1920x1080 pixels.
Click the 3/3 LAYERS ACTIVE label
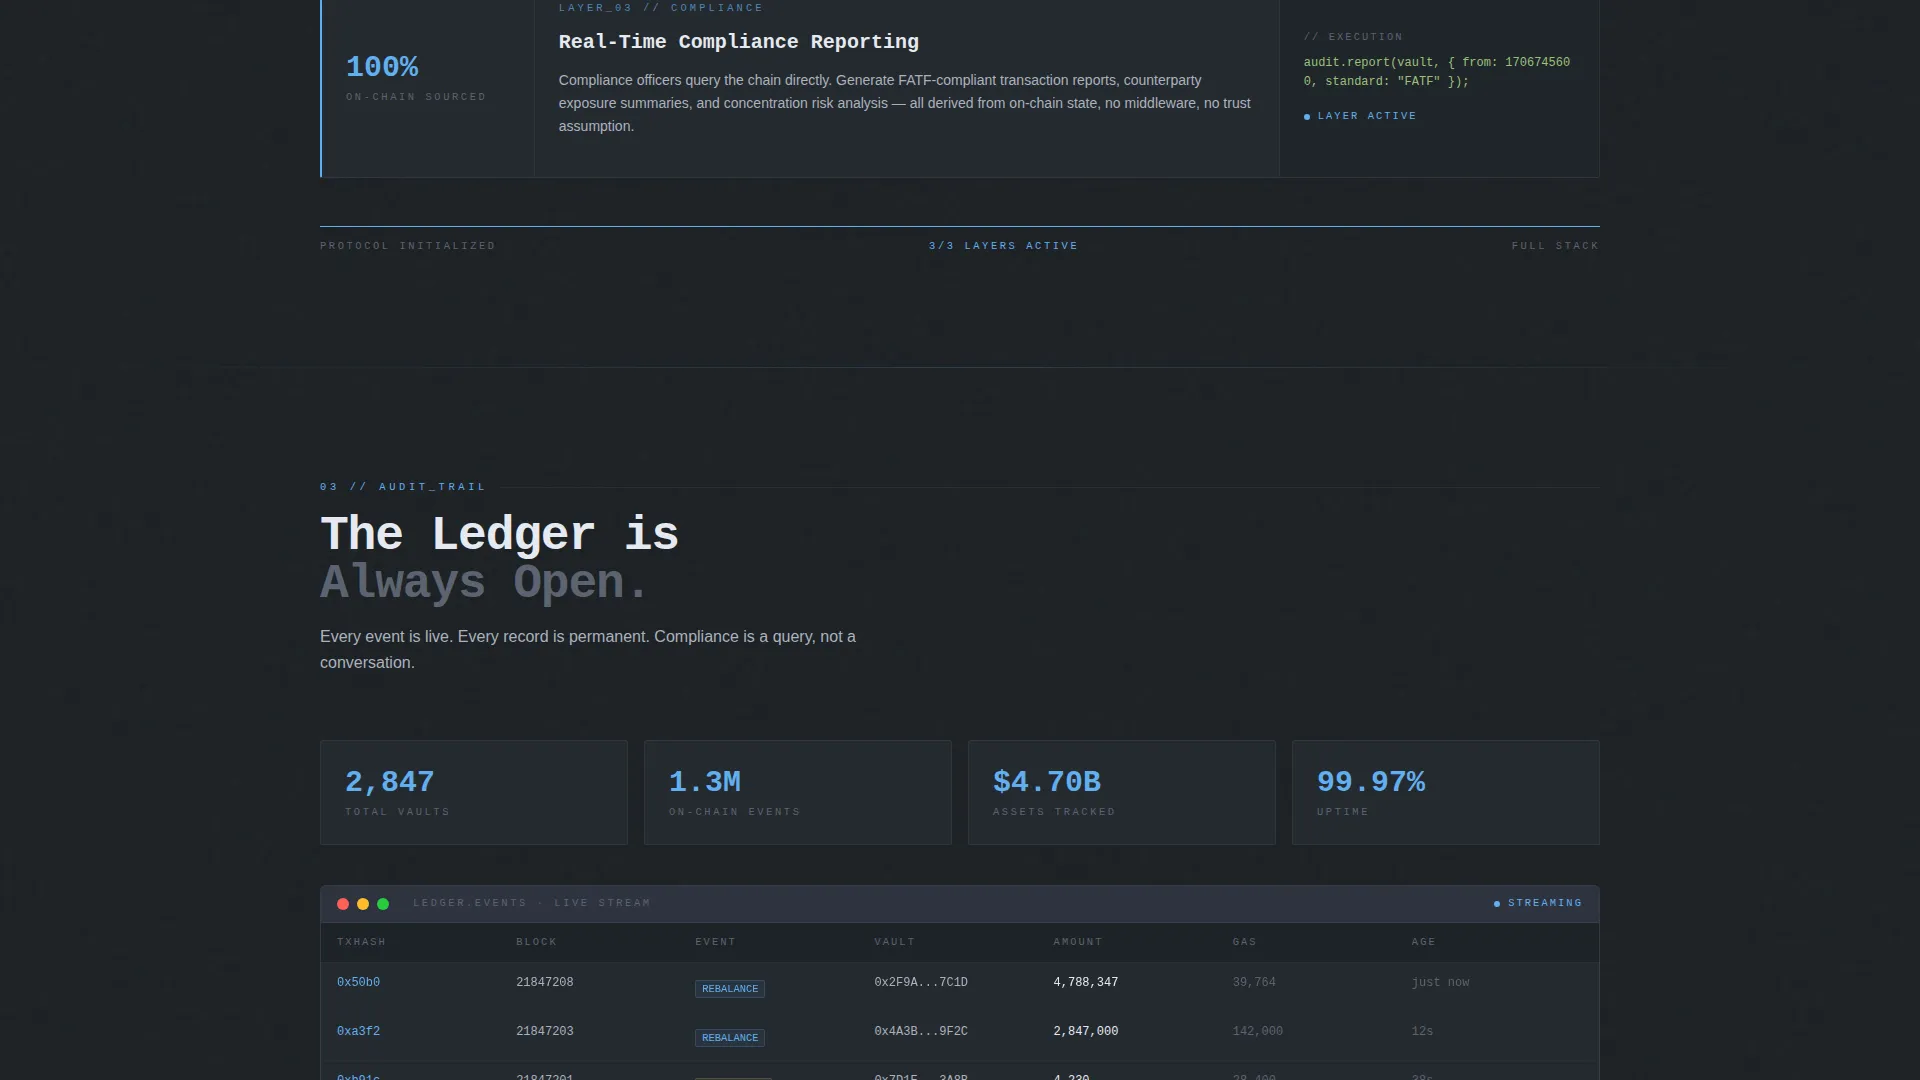pos(1003,246)
